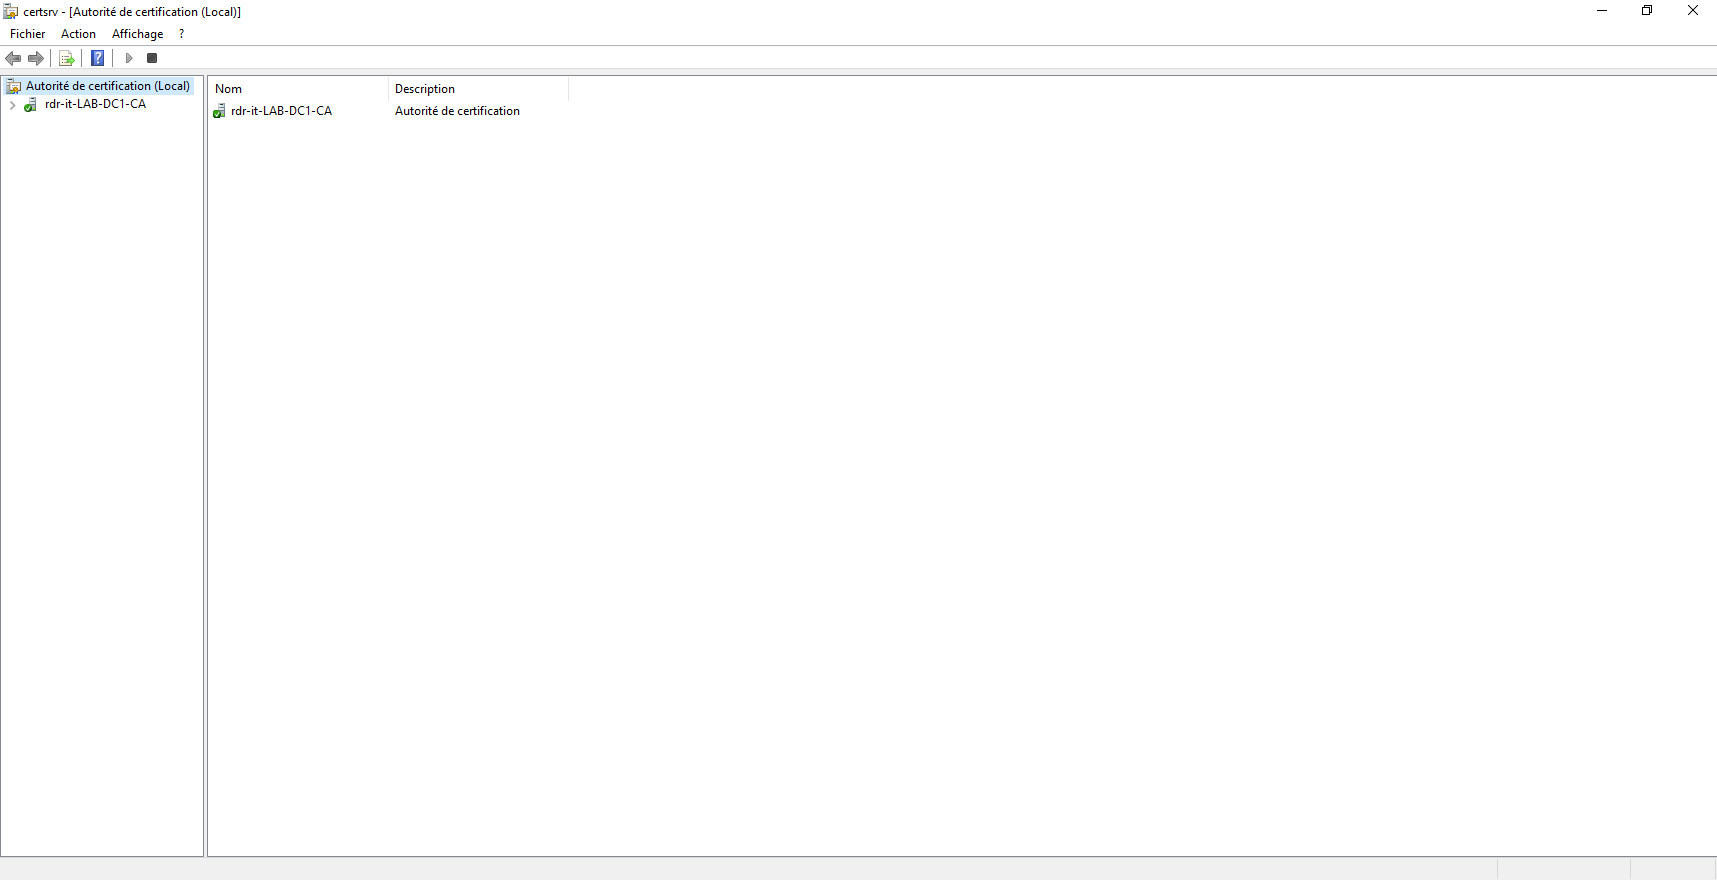The height and width of the screenshot is (880, 1717).
Task: Start the service with the play icon
Action: [128, 59]
